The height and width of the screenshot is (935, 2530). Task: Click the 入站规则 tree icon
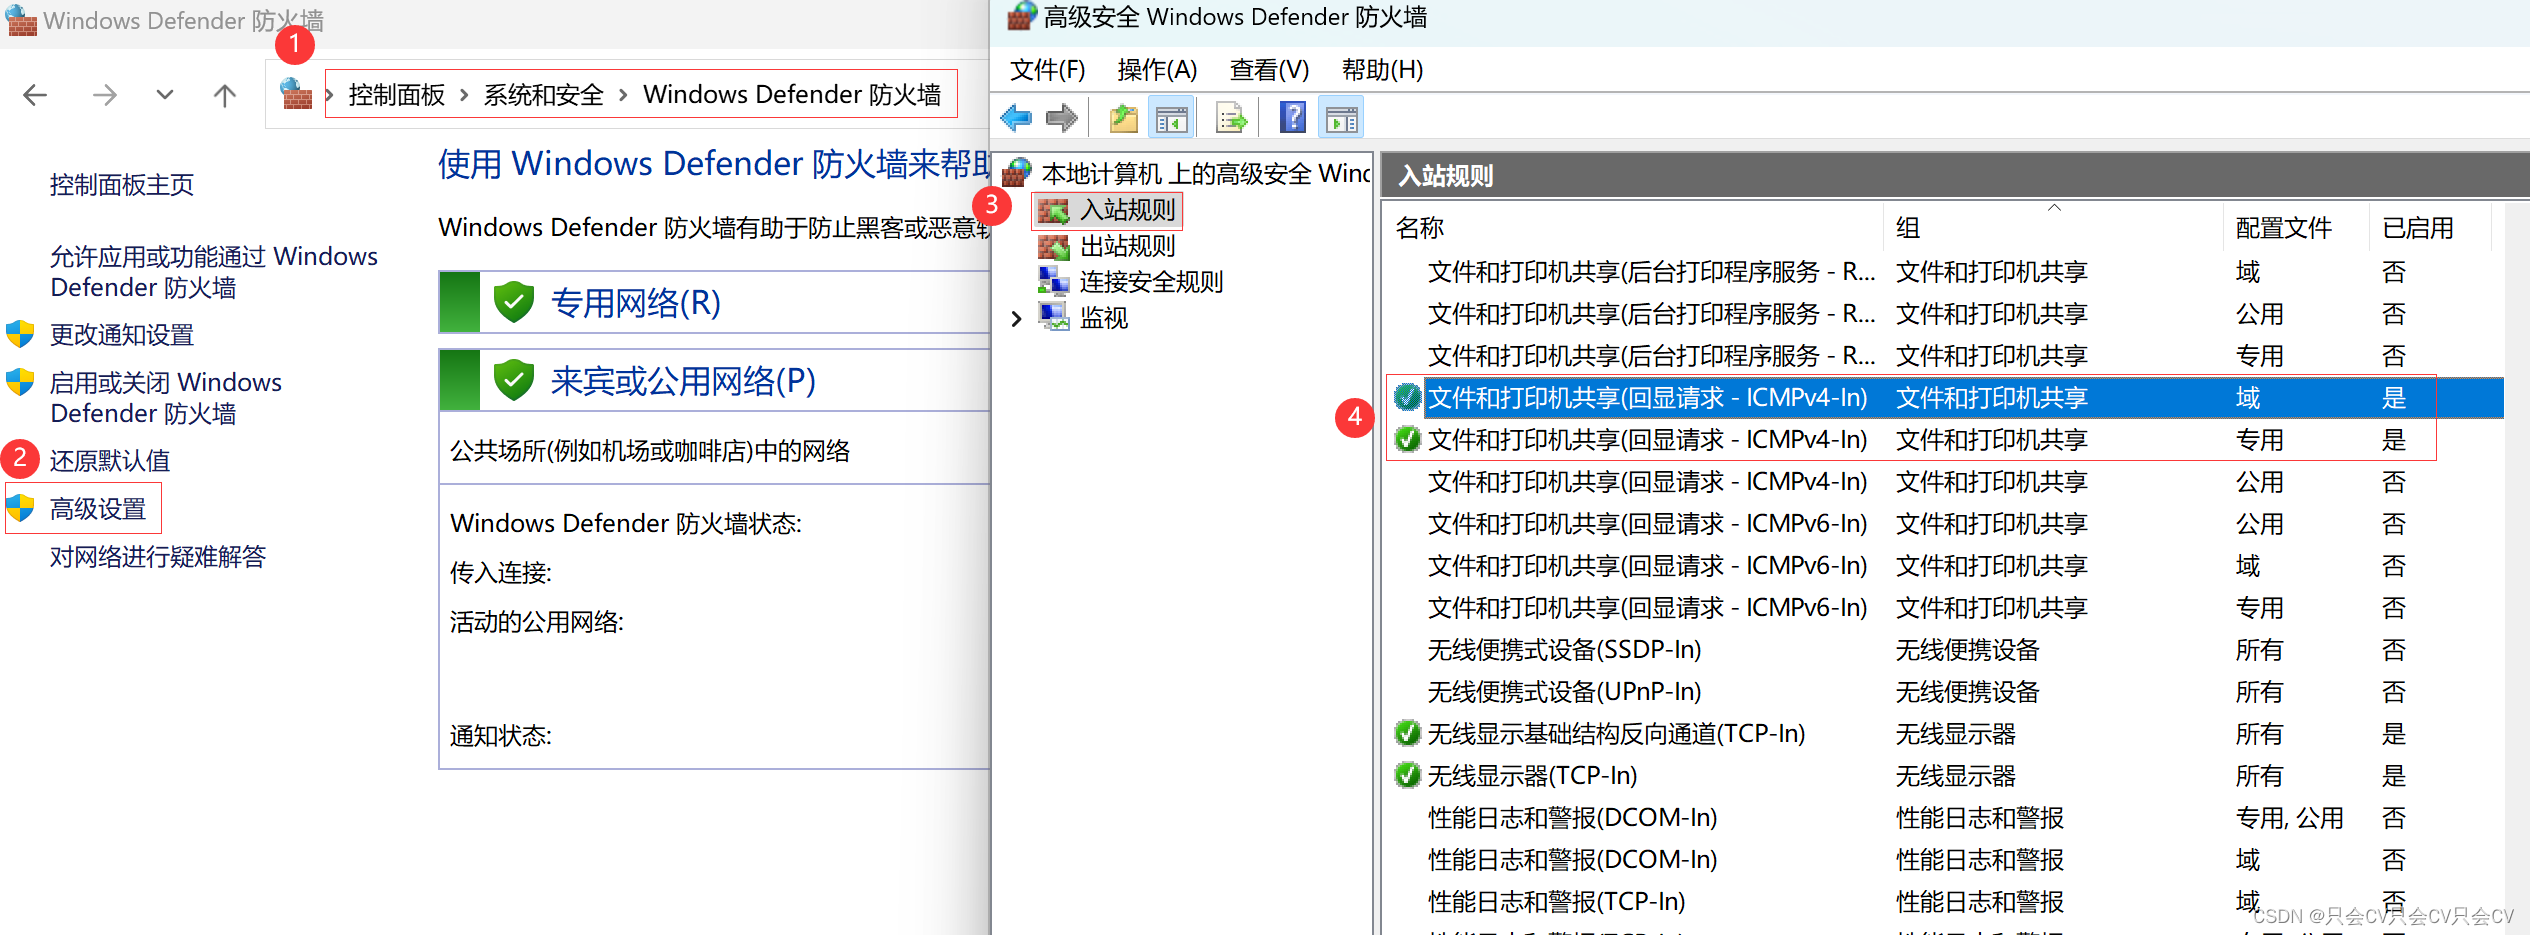[1054, 210]
